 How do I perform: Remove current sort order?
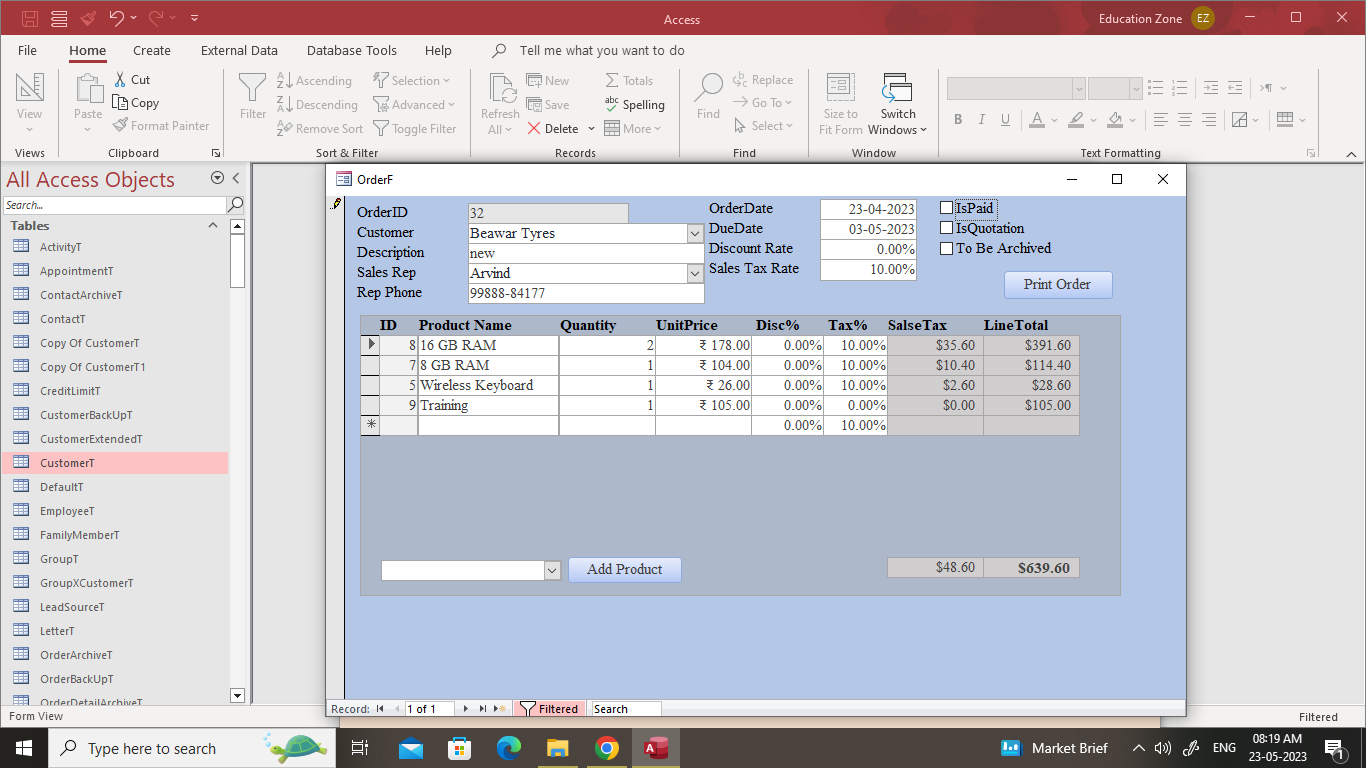coord(319,128)
